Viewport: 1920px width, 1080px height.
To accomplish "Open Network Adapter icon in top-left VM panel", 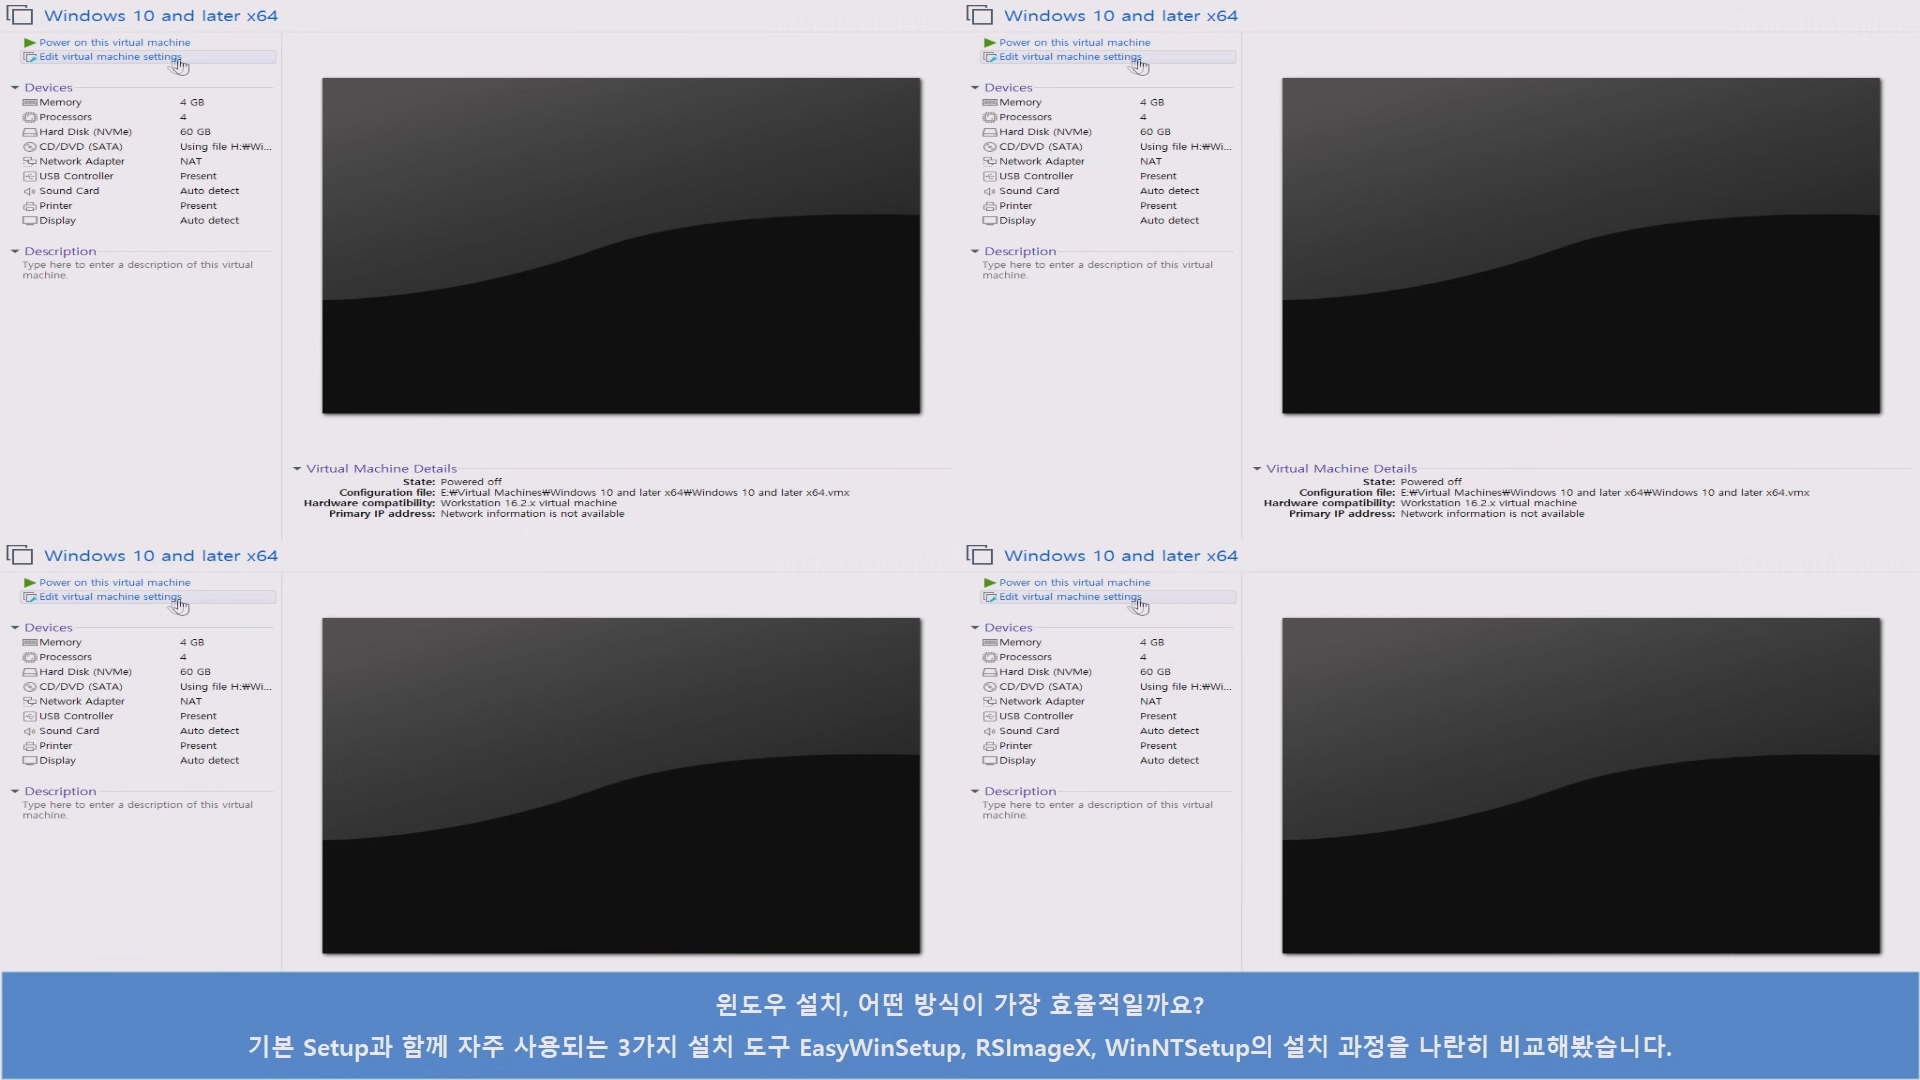I will (x=30, y=161).
